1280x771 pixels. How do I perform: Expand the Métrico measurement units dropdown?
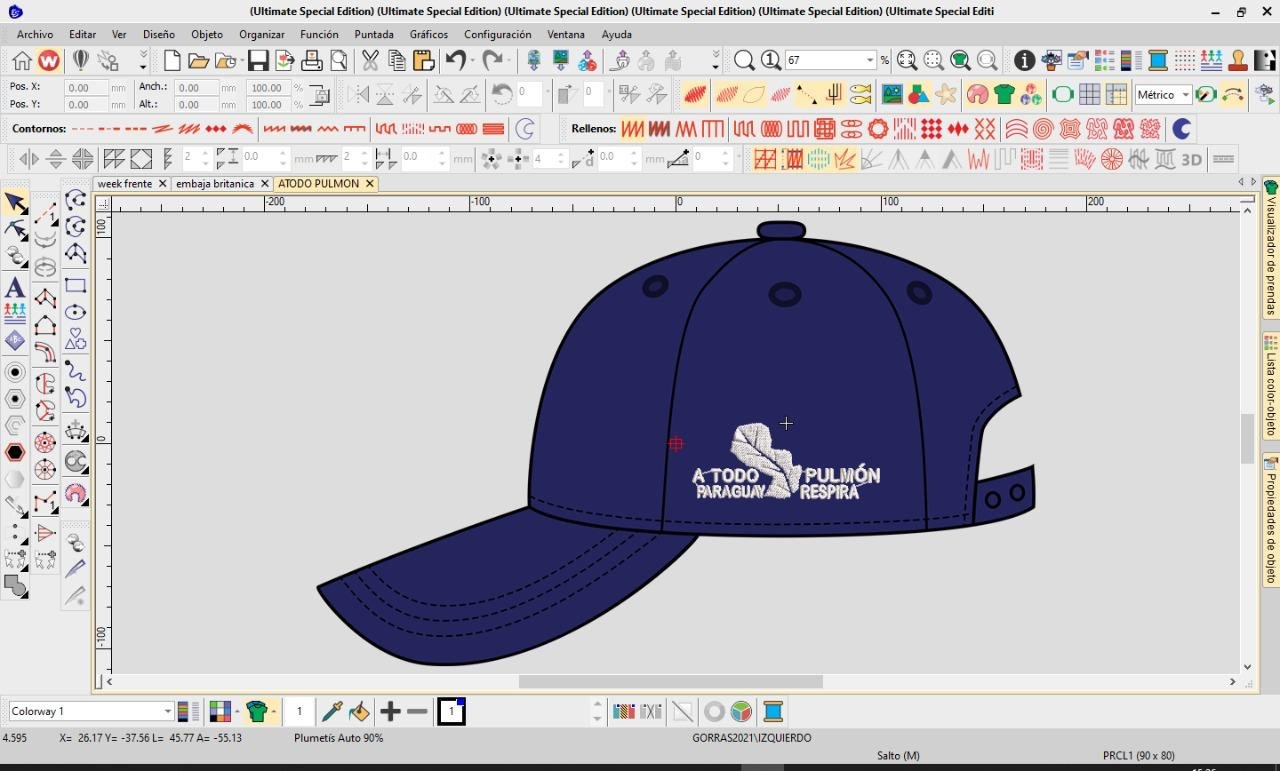coord(1185,95)
